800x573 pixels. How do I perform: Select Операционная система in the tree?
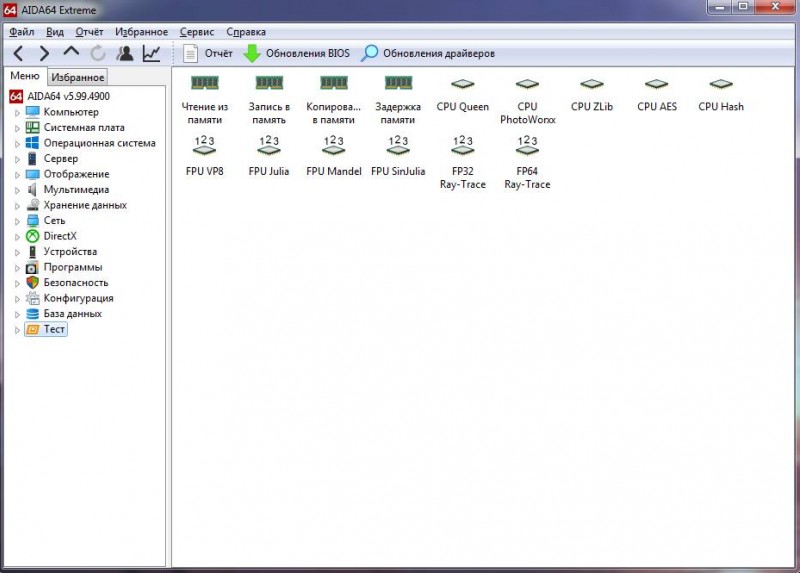pos(91,143)
